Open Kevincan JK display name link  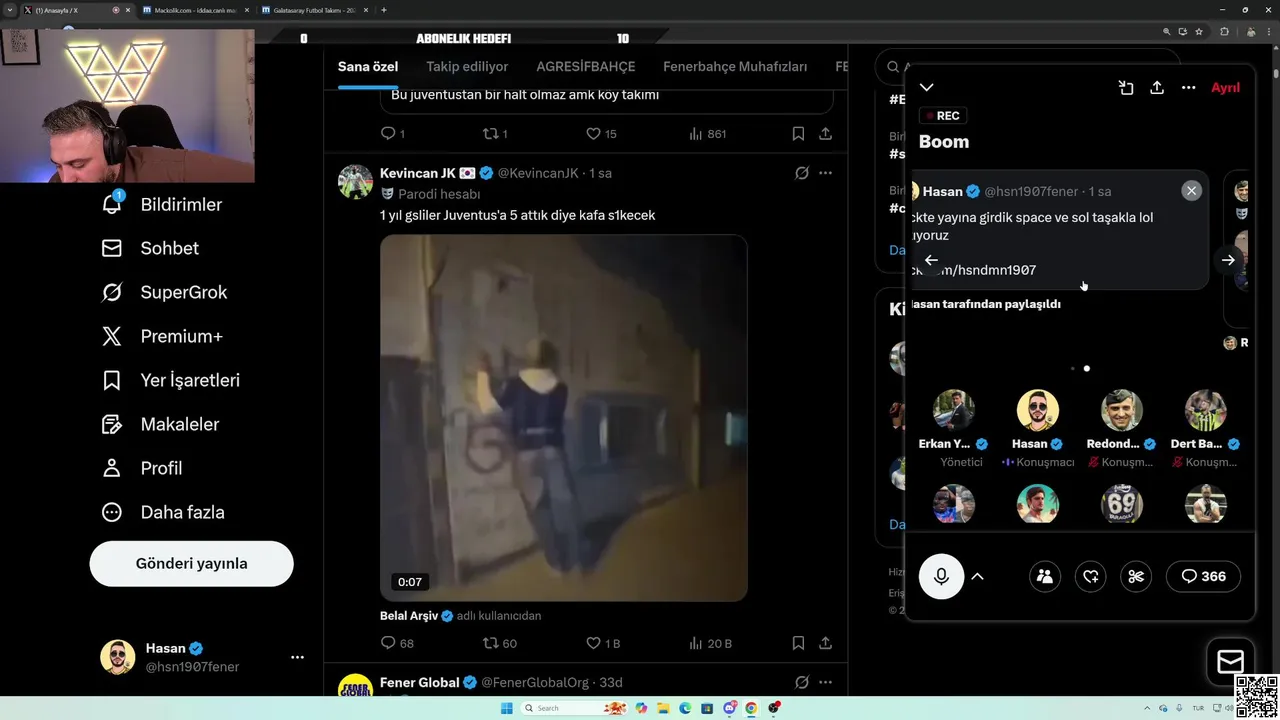pyautogui.click(x=418, y=173)
